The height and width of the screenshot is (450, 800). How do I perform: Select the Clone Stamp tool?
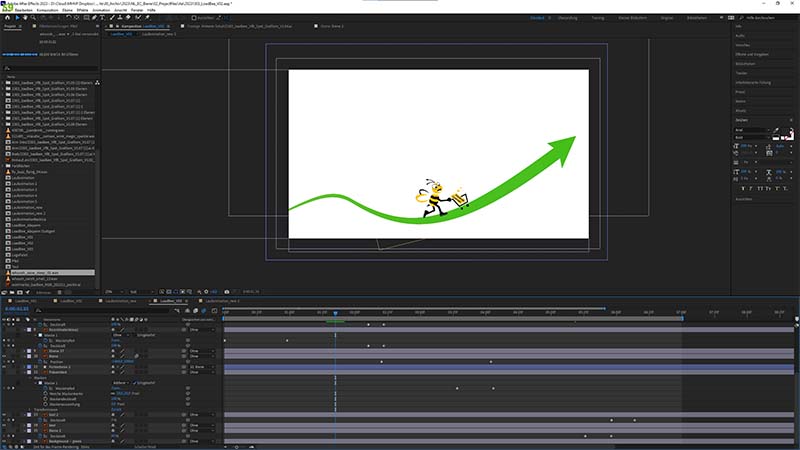[x=120, y=17]
